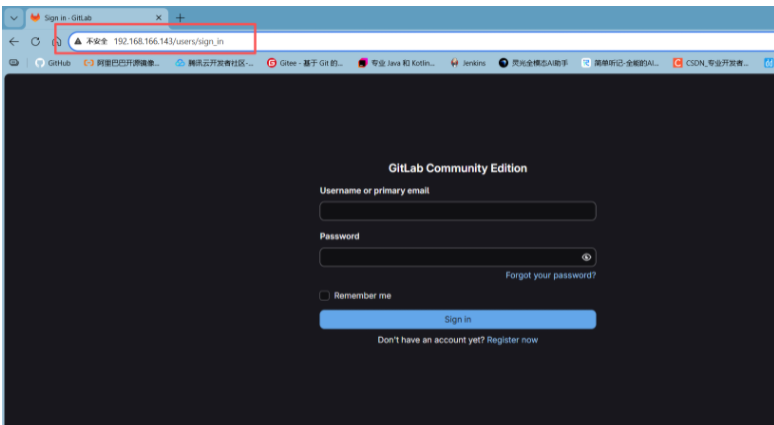Open the bookmark with blue-and-white notes icon

pos(620,63)
